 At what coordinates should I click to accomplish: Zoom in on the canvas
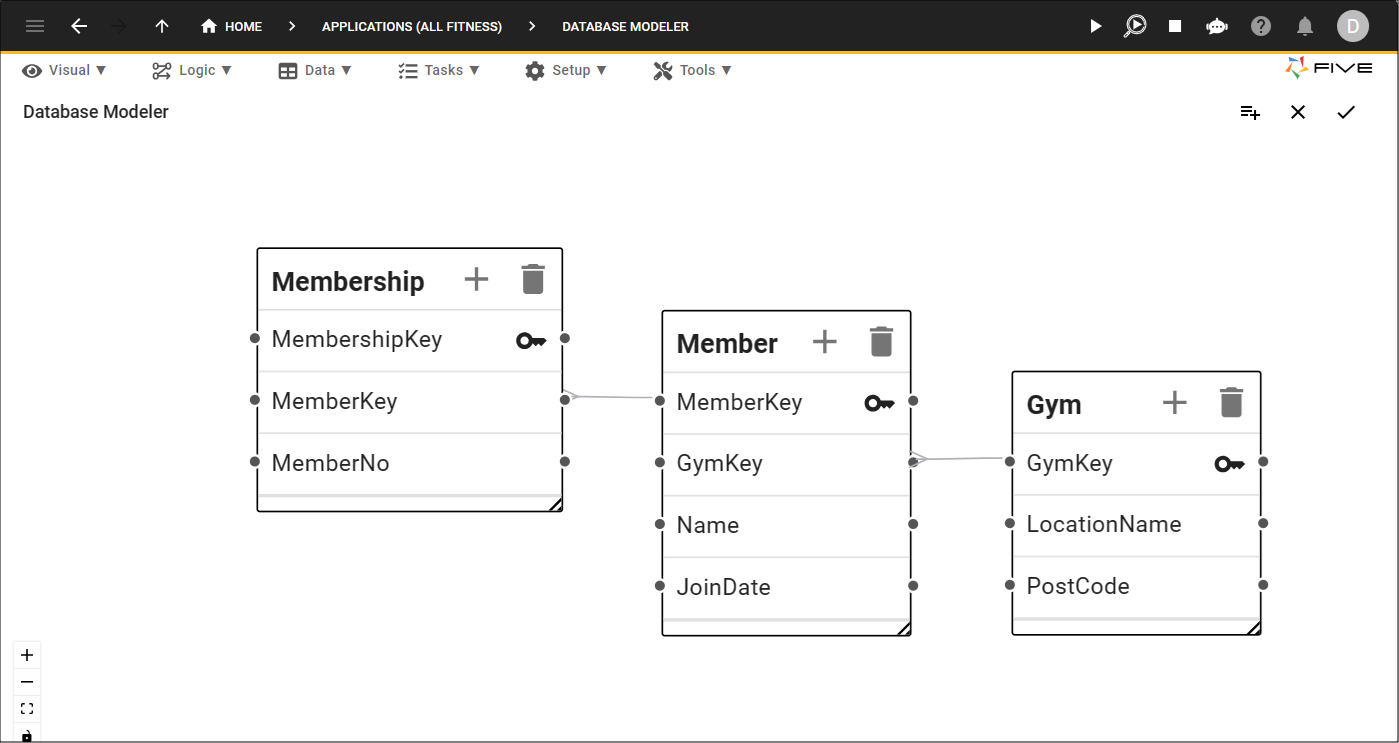coord(27,655)
